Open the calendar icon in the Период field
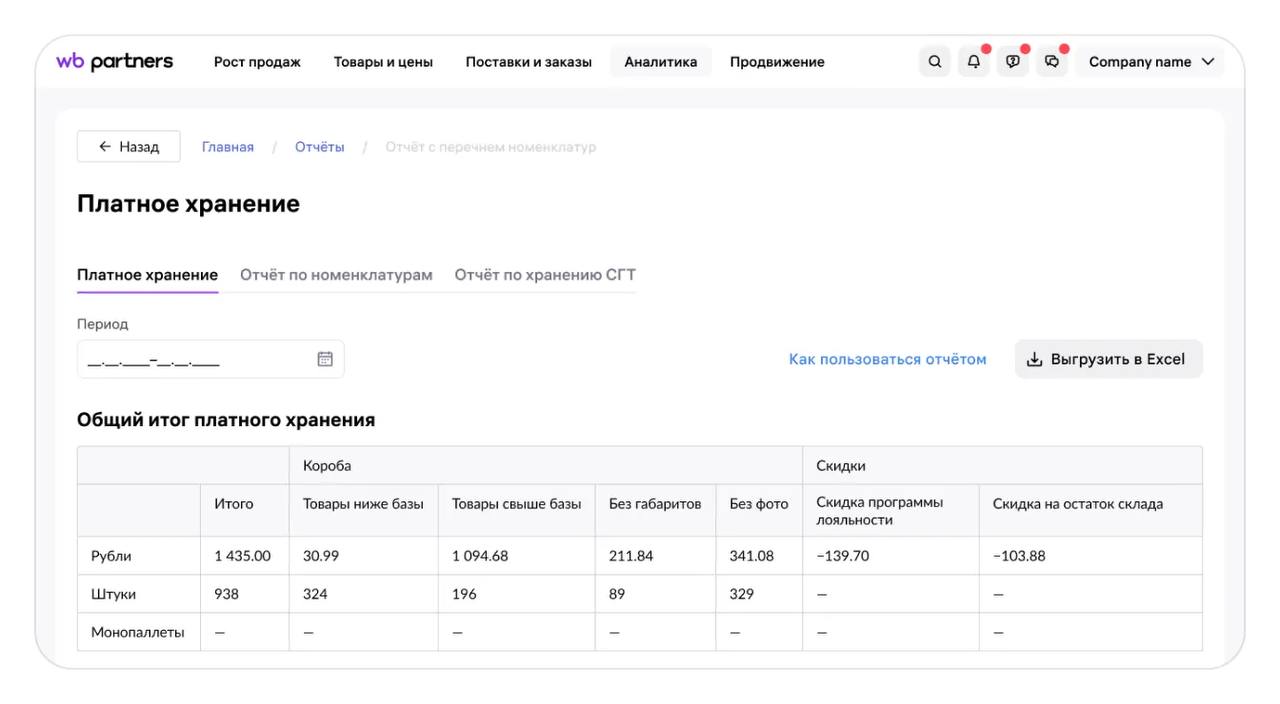The width and height of the screenshot is (1280, 704). click(325, 359)
